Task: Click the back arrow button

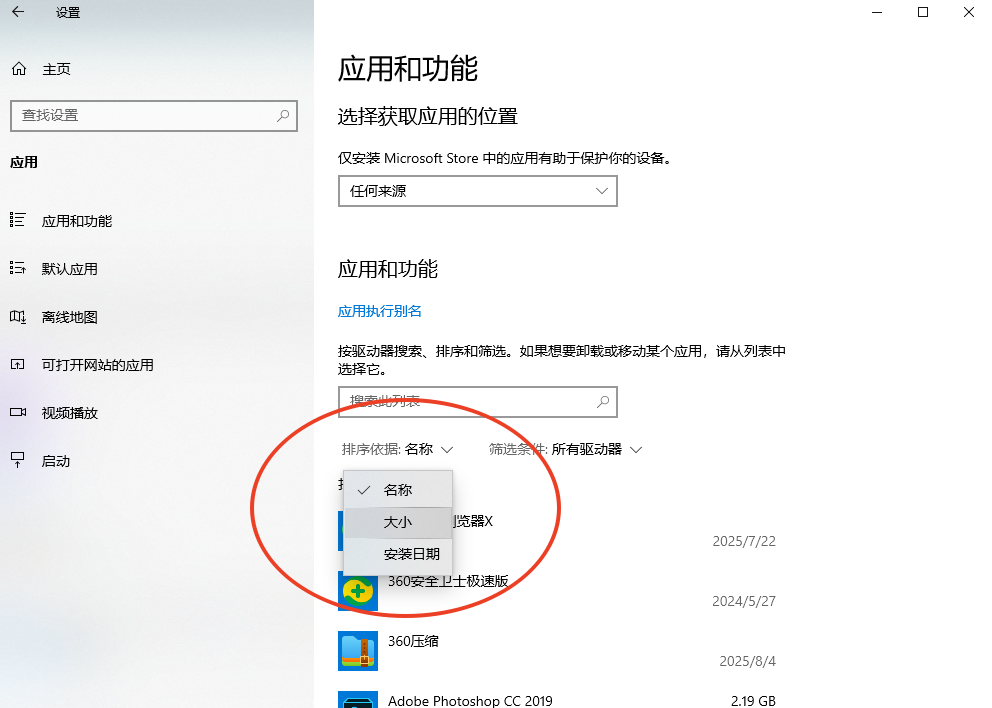Action: pyautogui.click(x=16, y=12)
